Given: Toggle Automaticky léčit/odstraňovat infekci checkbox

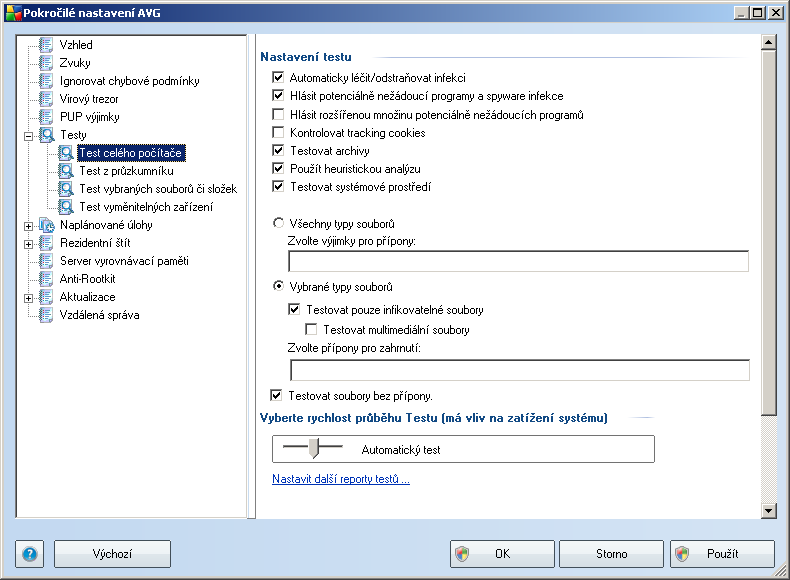Looking at the screenshot, I should pyautogui.click(x=278, y=78).
